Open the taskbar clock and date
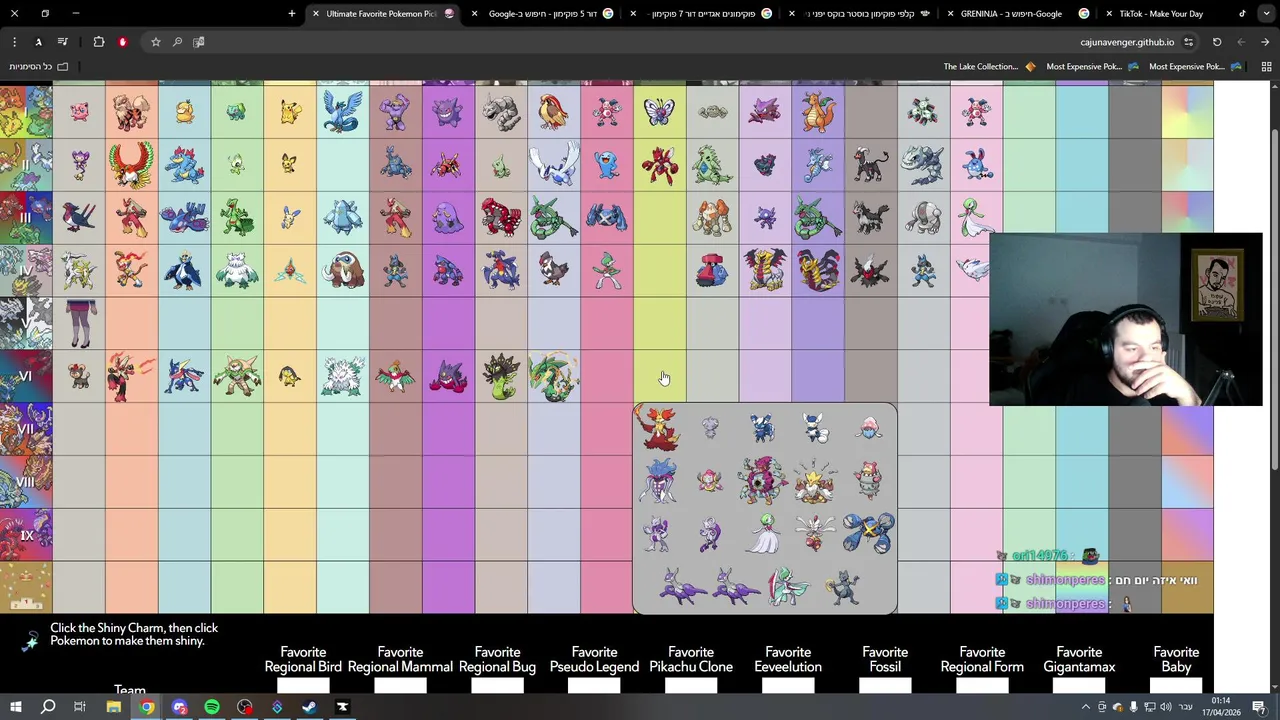Screen dimensions: 1280x720 (1219, 707)
